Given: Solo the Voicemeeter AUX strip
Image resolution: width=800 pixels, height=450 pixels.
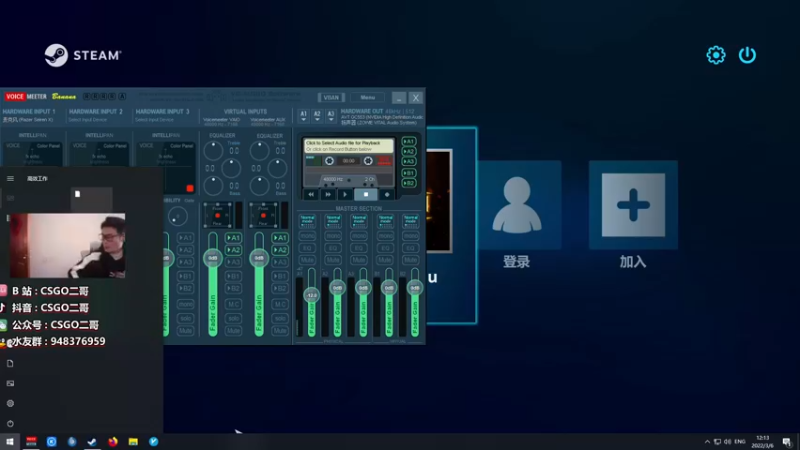Looking at the screenshot, I should pyautogui.click(x=280, y=318).
